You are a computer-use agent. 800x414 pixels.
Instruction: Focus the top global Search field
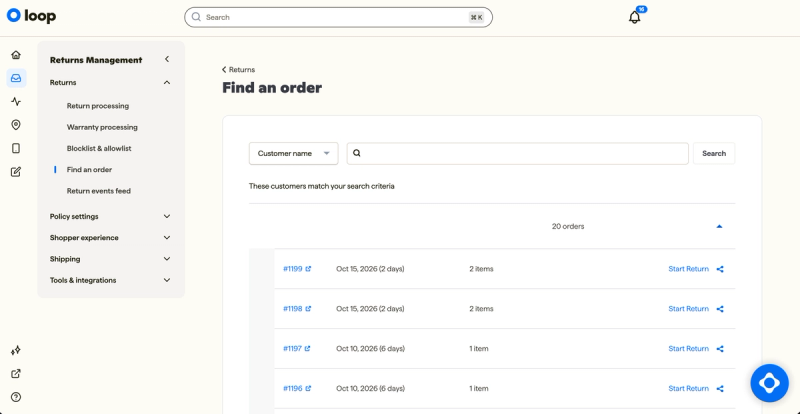338,17
